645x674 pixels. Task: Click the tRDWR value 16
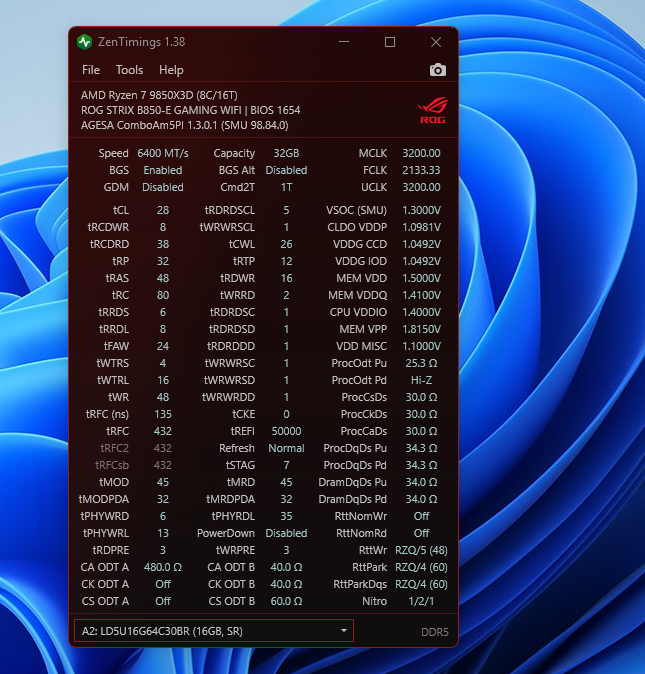coord(286,278)
